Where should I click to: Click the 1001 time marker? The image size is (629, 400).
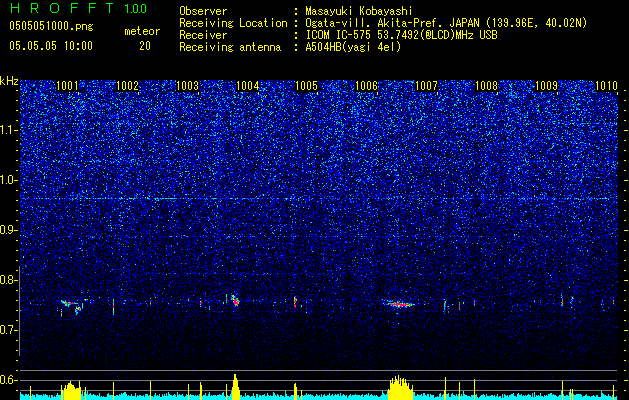coord(67,85)
